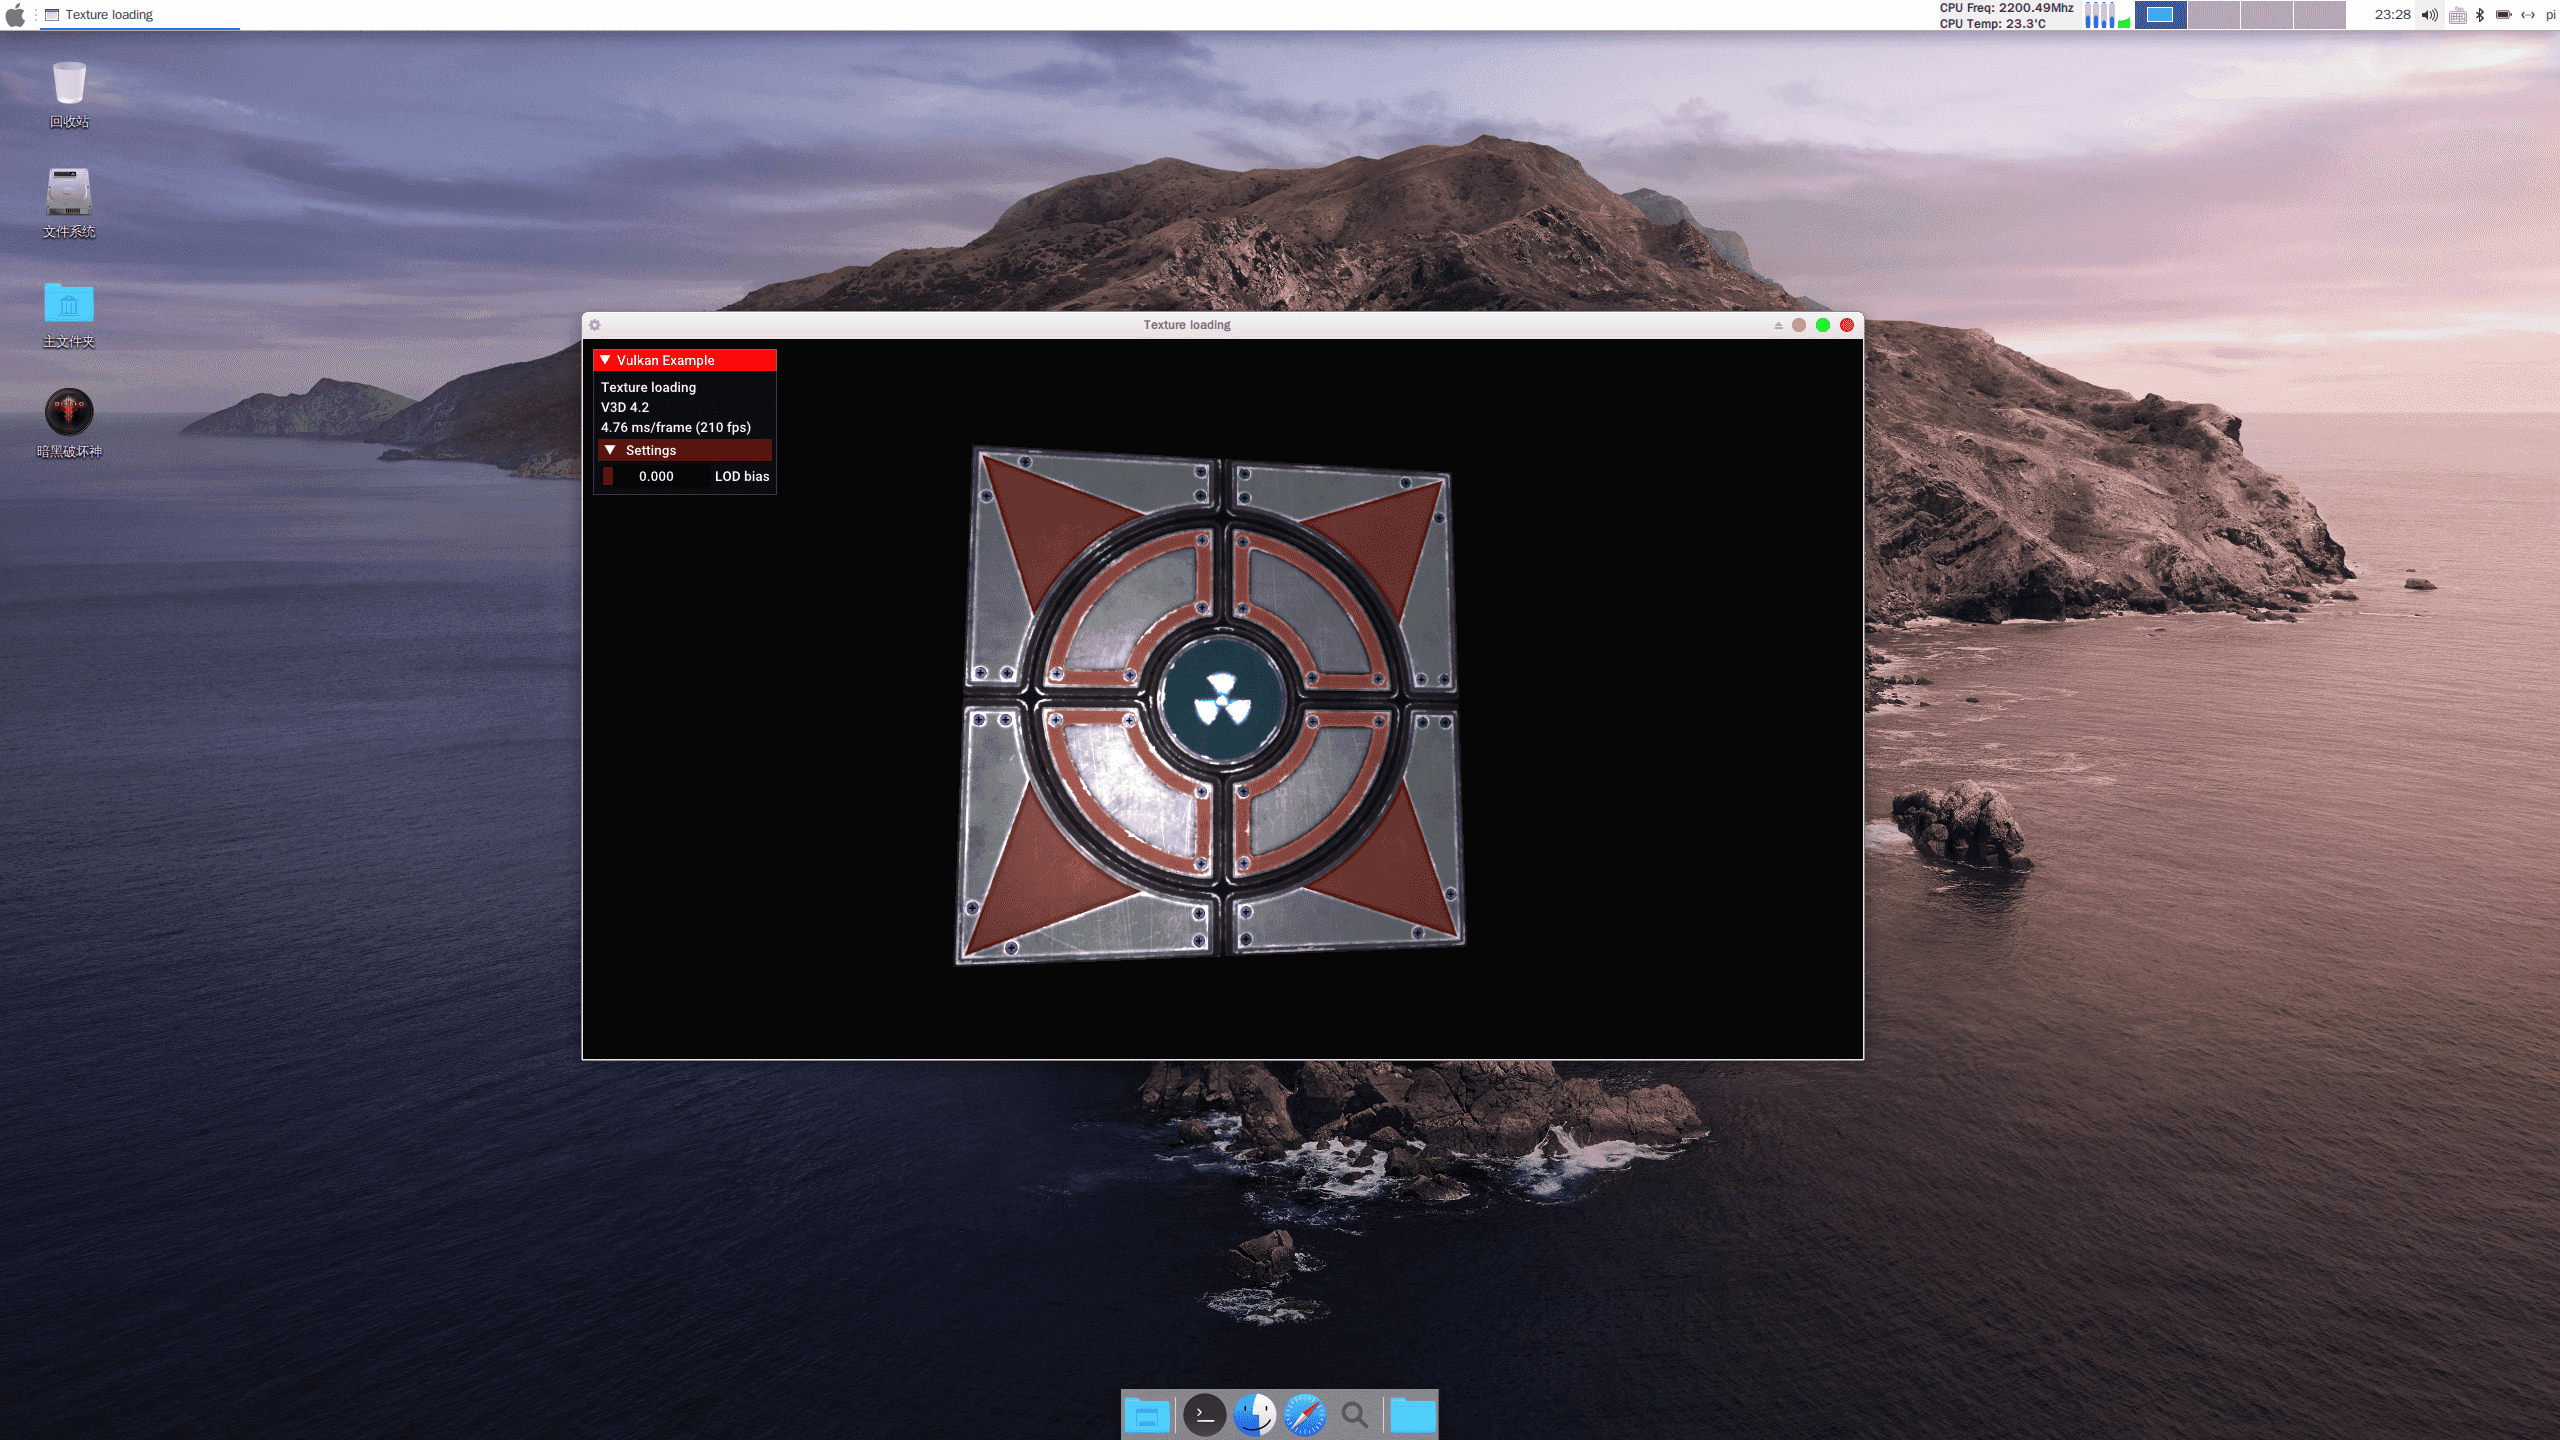The width and height of the screenshot is (2560, 1440).
Task: Click the volume speaker icon in top panel
Action: click(2429, 15)
